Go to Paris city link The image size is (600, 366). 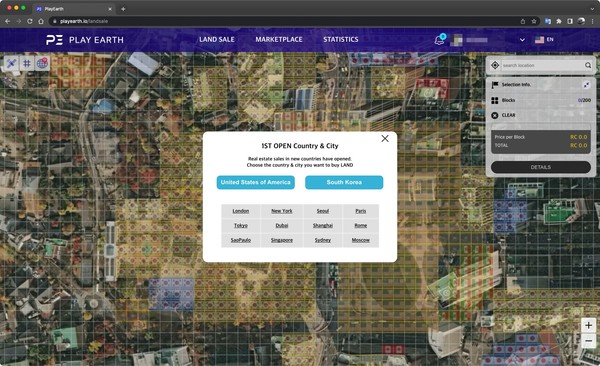360,211
